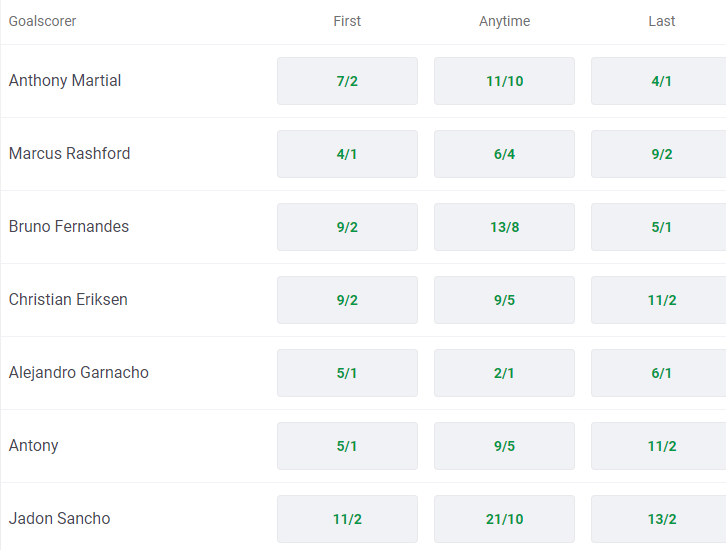Click Anthony Martial first goalscorer odds 7/2

[347, 81]
